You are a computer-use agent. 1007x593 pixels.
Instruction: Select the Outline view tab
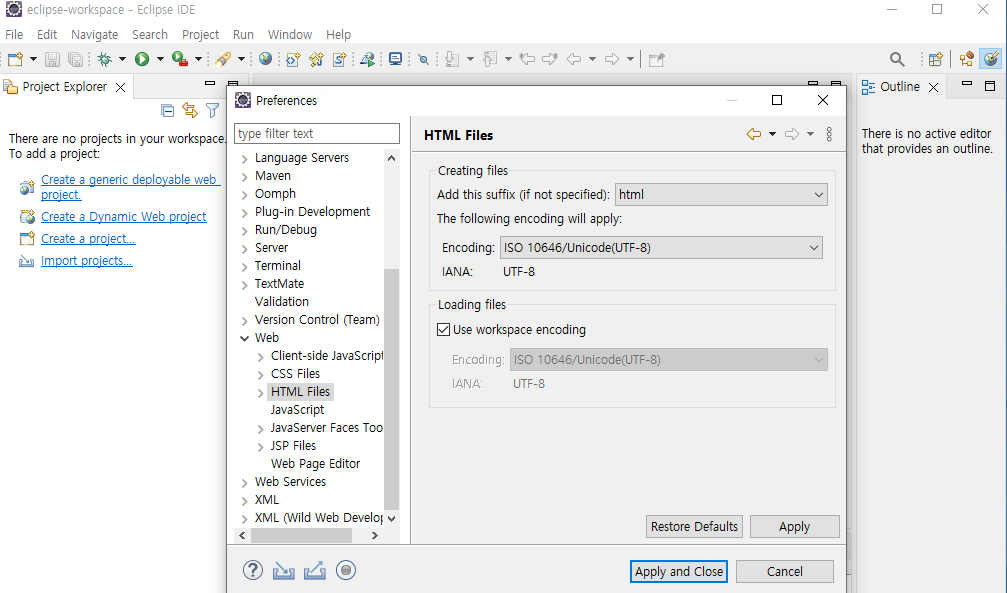pyautogui.click(x=900, y=87)
